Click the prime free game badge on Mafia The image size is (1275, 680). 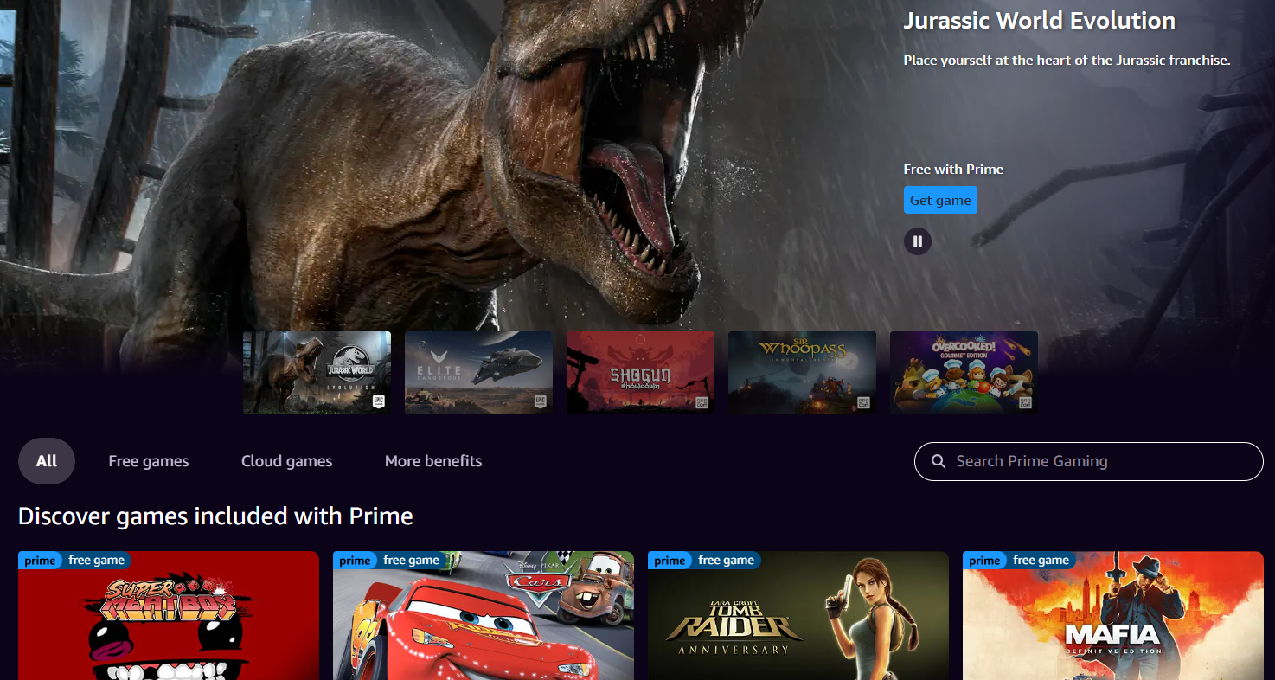(1020, 560)
